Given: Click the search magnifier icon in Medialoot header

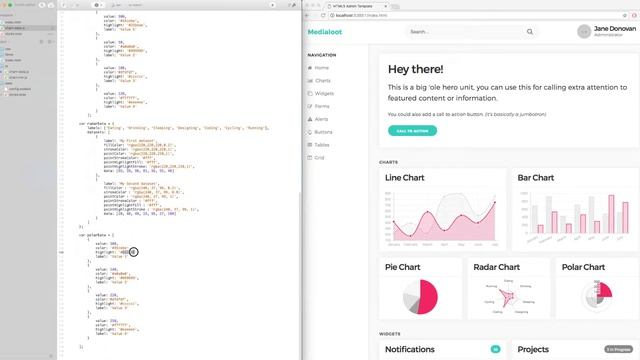Looking at the screenshot, I should [530, 32].
